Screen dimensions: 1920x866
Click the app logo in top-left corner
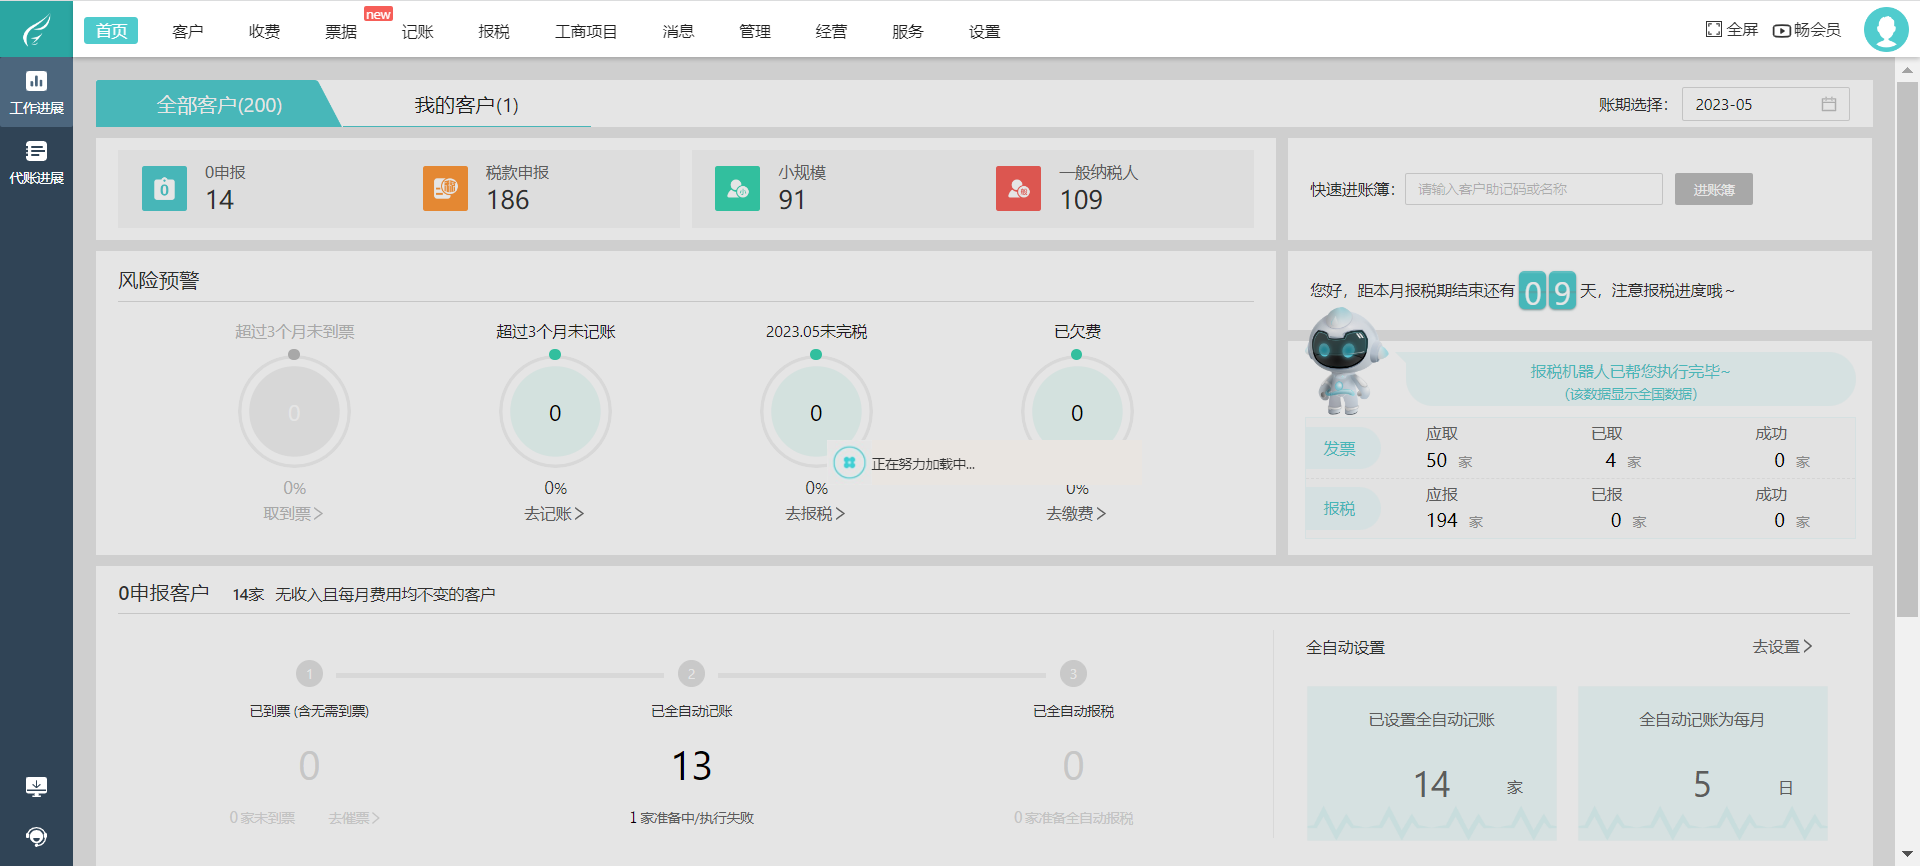pyautogui.click(x=36, y=29)
